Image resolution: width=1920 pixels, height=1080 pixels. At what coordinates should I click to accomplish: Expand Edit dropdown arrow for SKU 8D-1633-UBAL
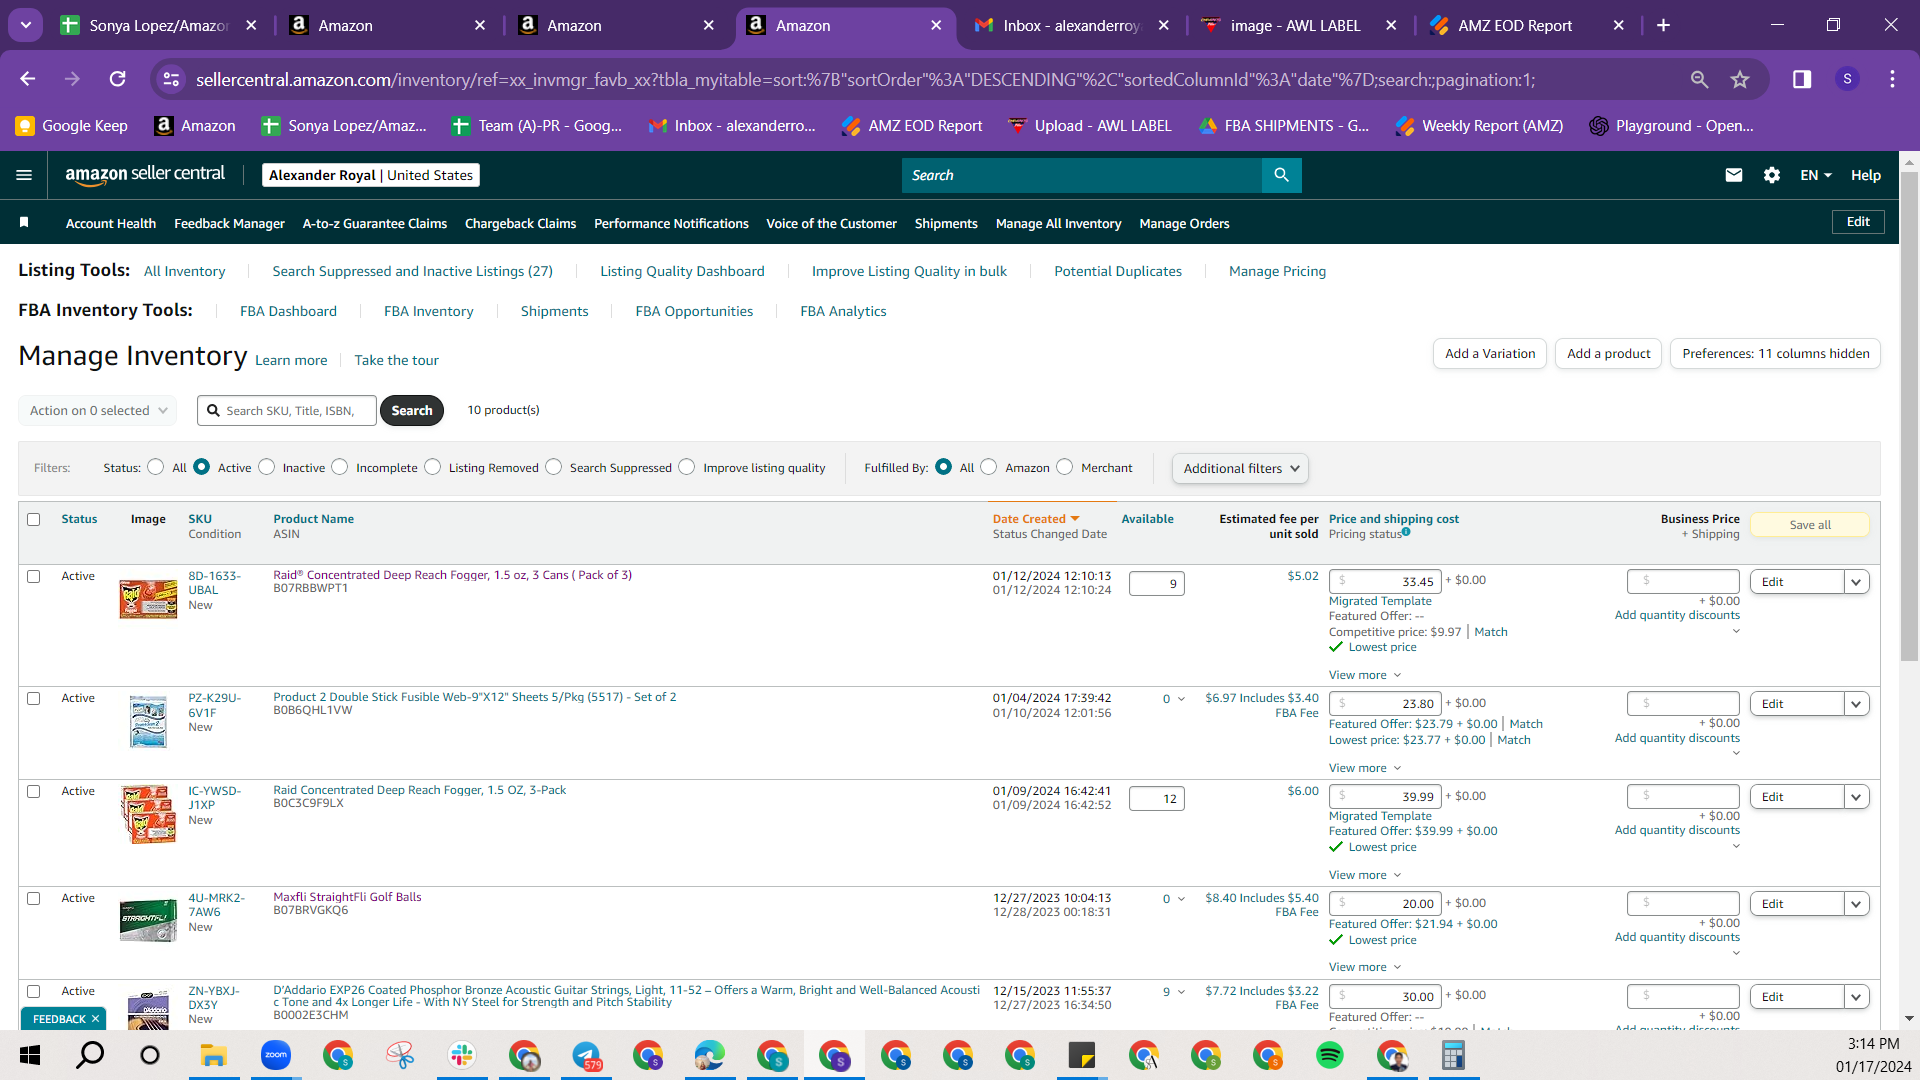pyautogui.click(x=1857, y=582)
